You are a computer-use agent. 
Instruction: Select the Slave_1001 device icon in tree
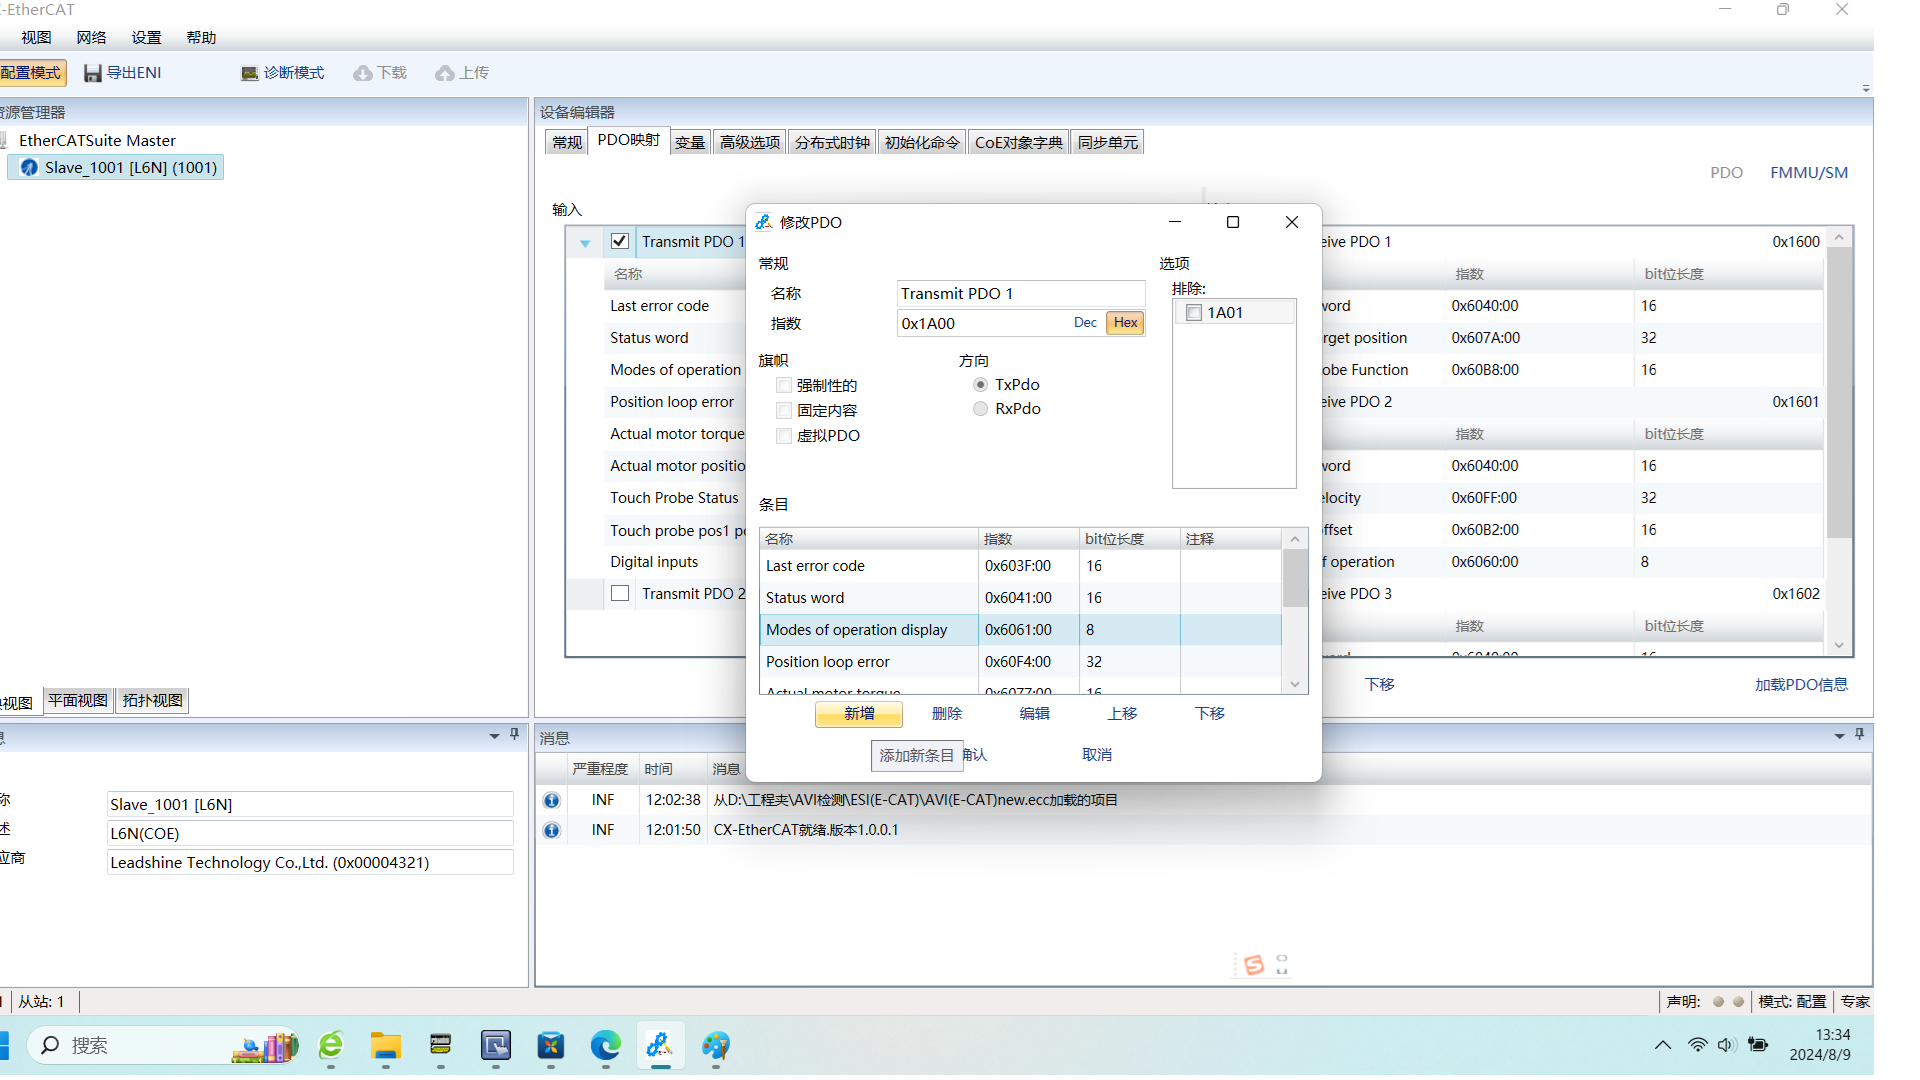click(29, 167)
